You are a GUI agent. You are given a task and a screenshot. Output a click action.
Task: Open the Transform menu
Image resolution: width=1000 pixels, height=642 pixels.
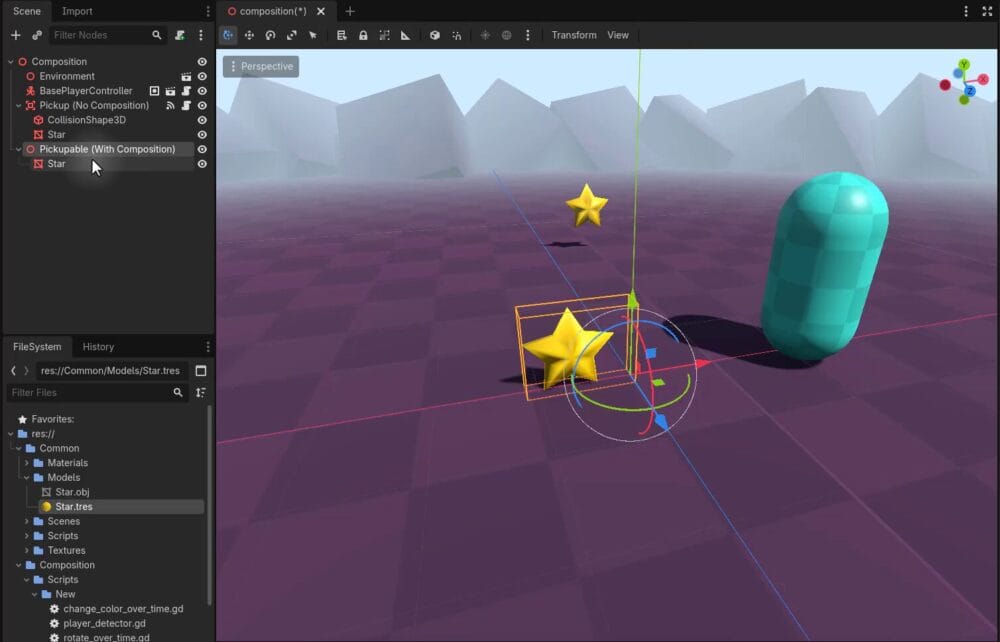pos(574,35)
